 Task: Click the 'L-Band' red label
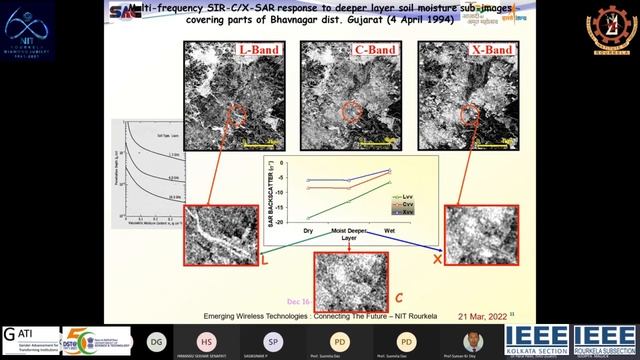pos(259,50)
